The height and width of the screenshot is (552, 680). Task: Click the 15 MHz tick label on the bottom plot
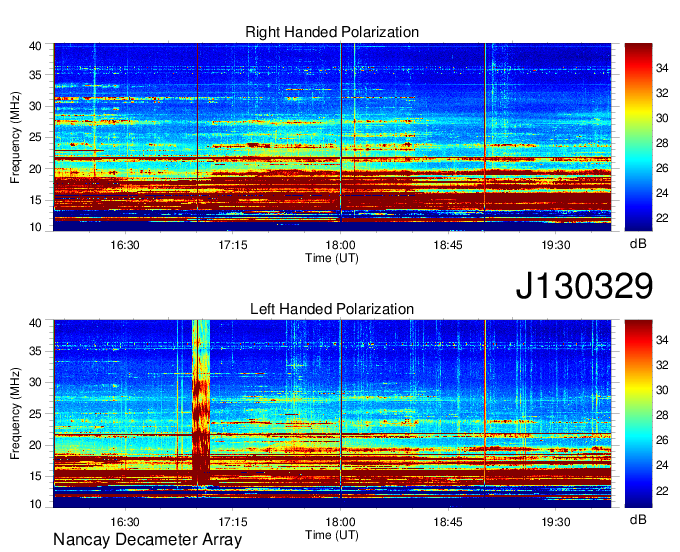(35, 477)
